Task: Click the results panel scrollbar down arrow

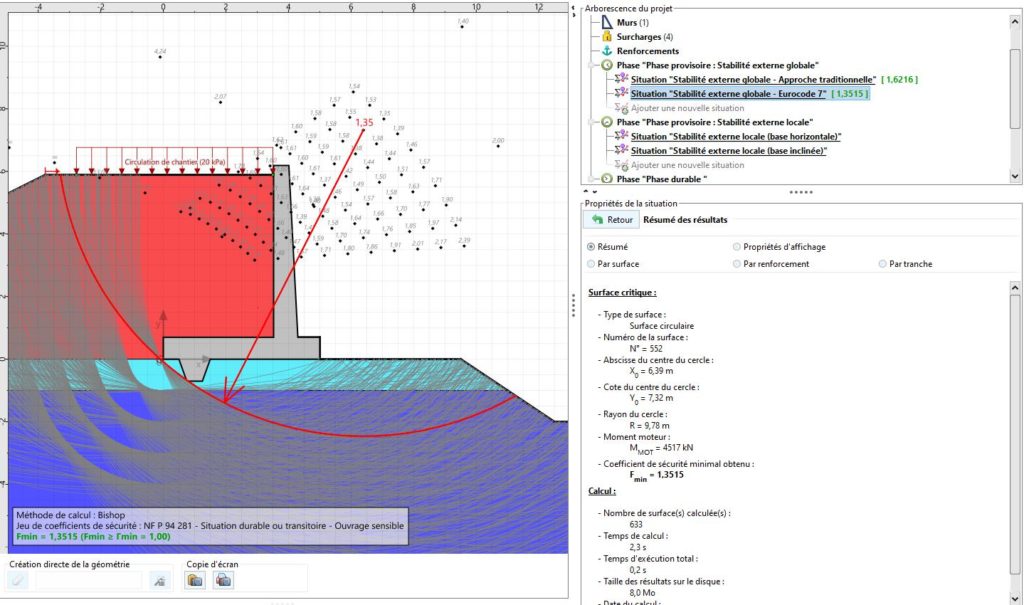Action: tap(1015, 598)
